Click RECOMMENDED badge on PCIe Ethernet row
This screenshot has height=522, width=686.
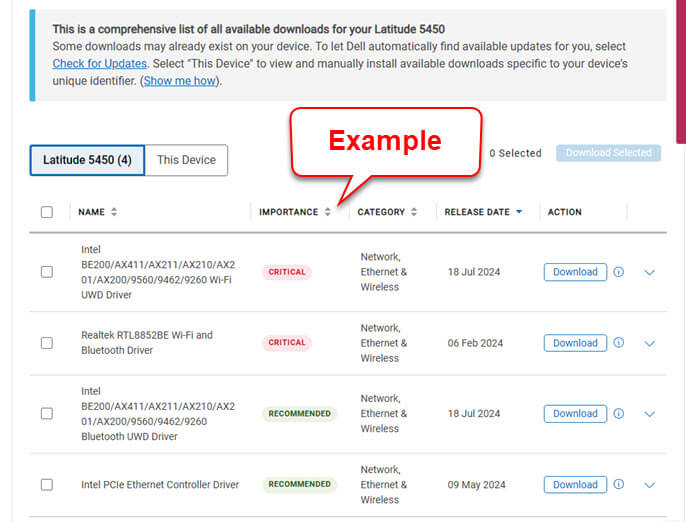click(x=299, y=484)
